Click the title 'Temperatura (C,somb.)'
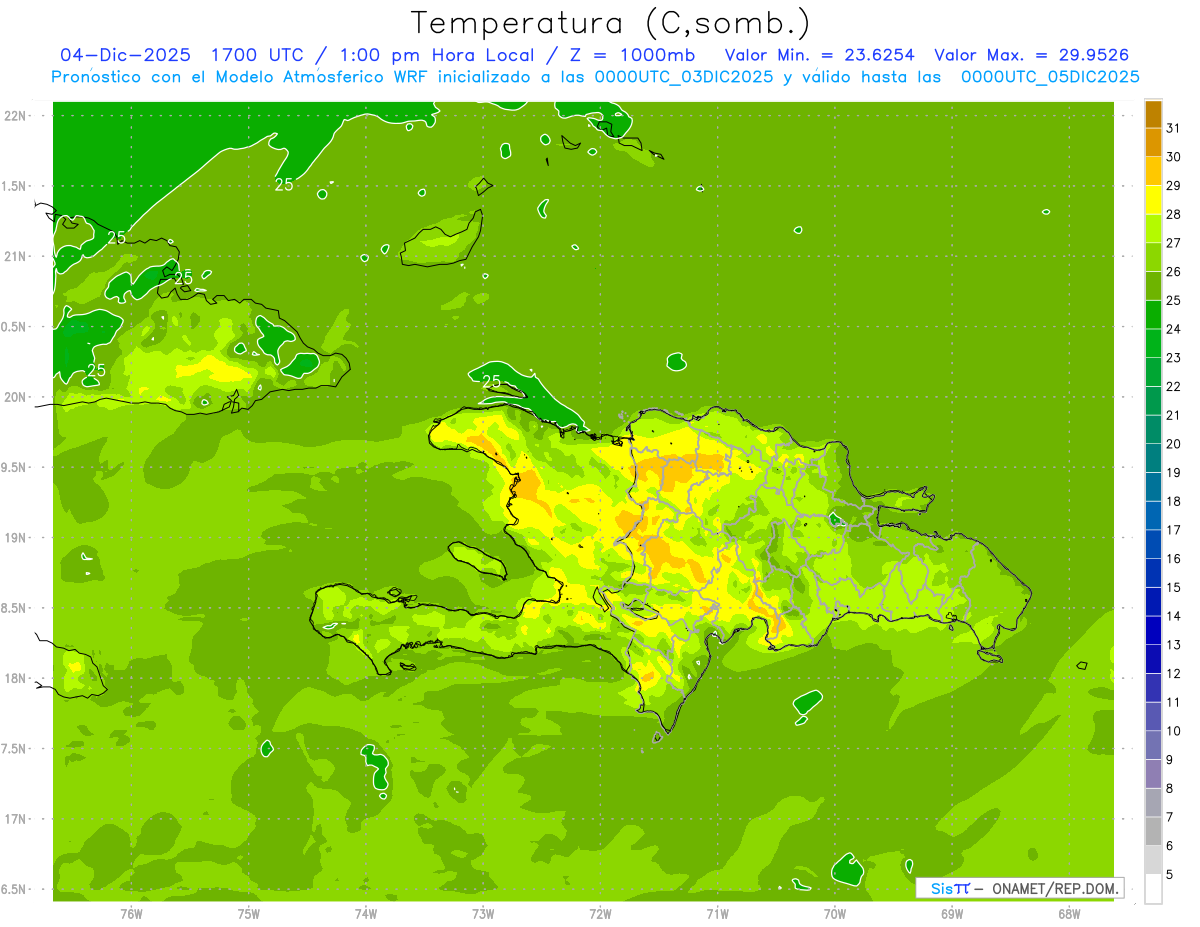The image size is (1200, 927). coord(611,23)
